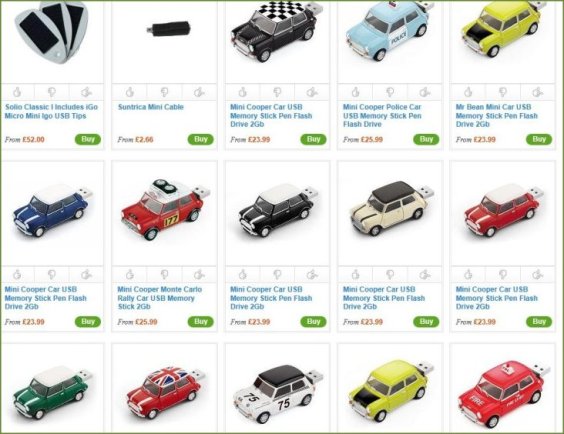Image resolution: width=564 pixels, height=434 pixels.
Task: Click thumbs down under blue Mini Cooper car
Action: (52, 275)
